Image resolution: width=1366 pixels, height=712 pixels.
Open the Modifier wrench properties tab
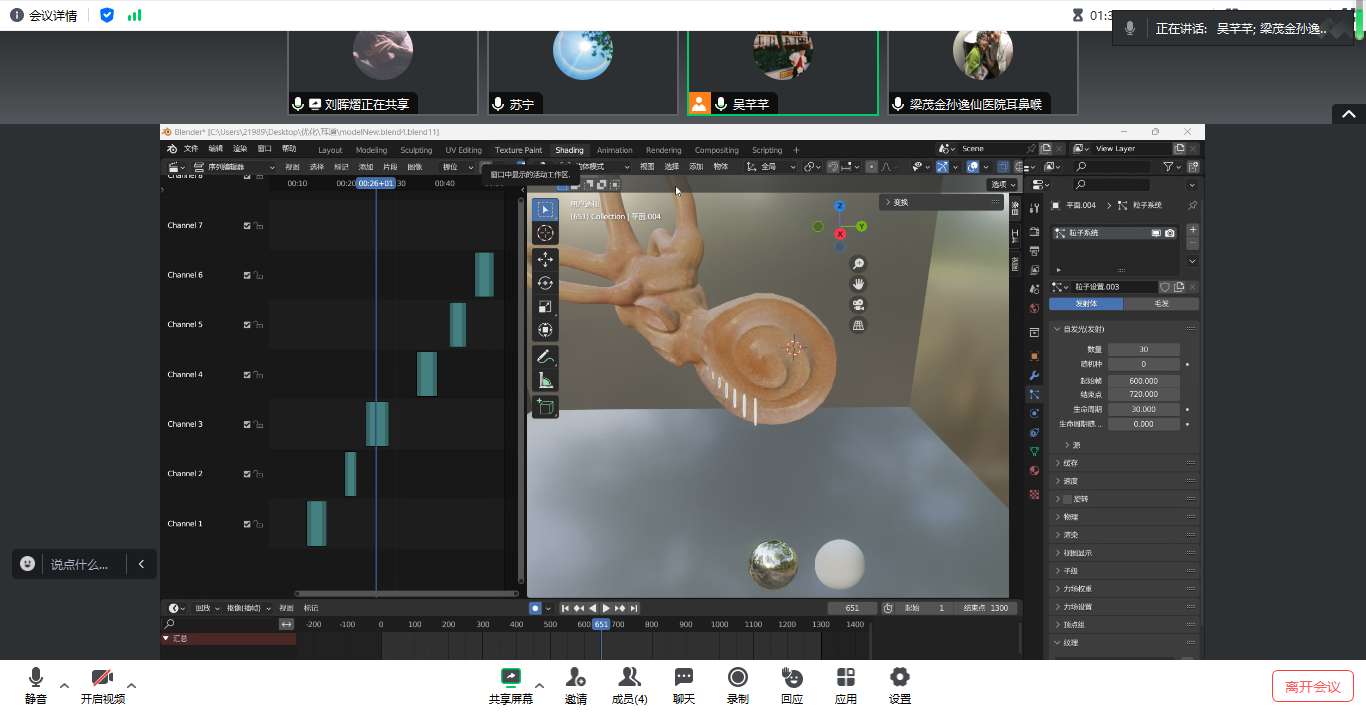[x=1034, y=375]
